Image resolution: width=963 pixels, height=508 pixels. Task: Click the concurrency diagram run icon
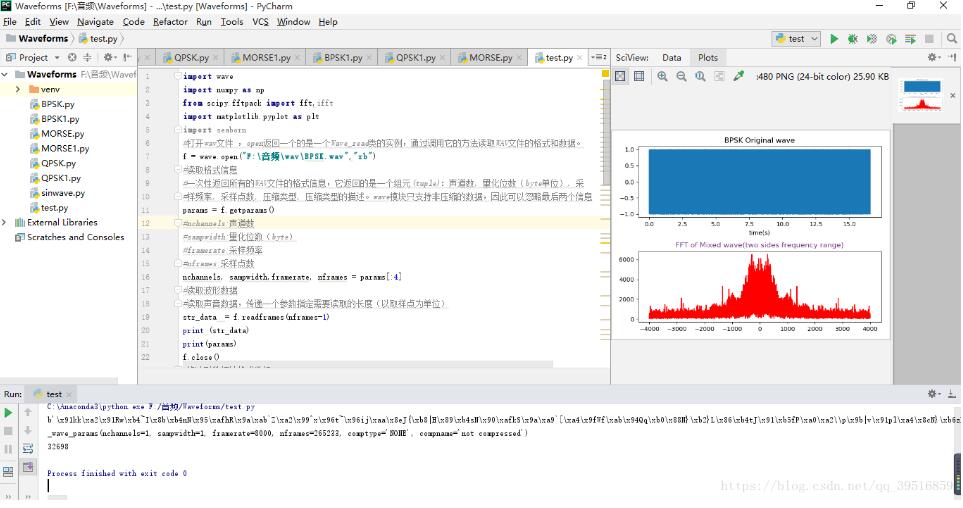(910, 39)
